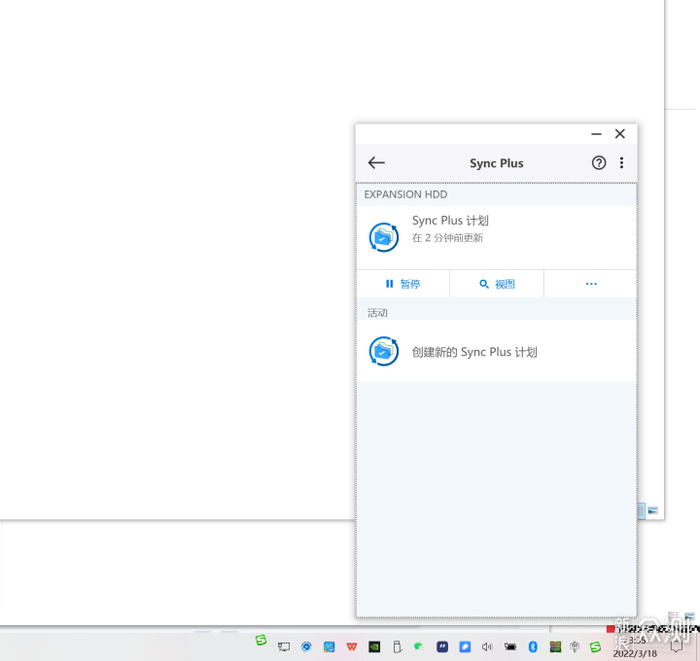Open the help question mark icon

coord(599,163)
